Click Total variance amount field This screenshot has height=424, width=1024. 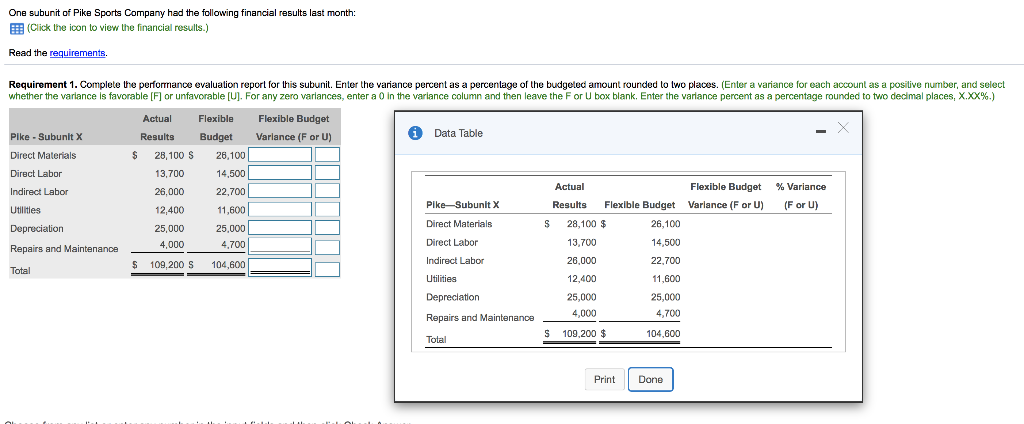280,268
